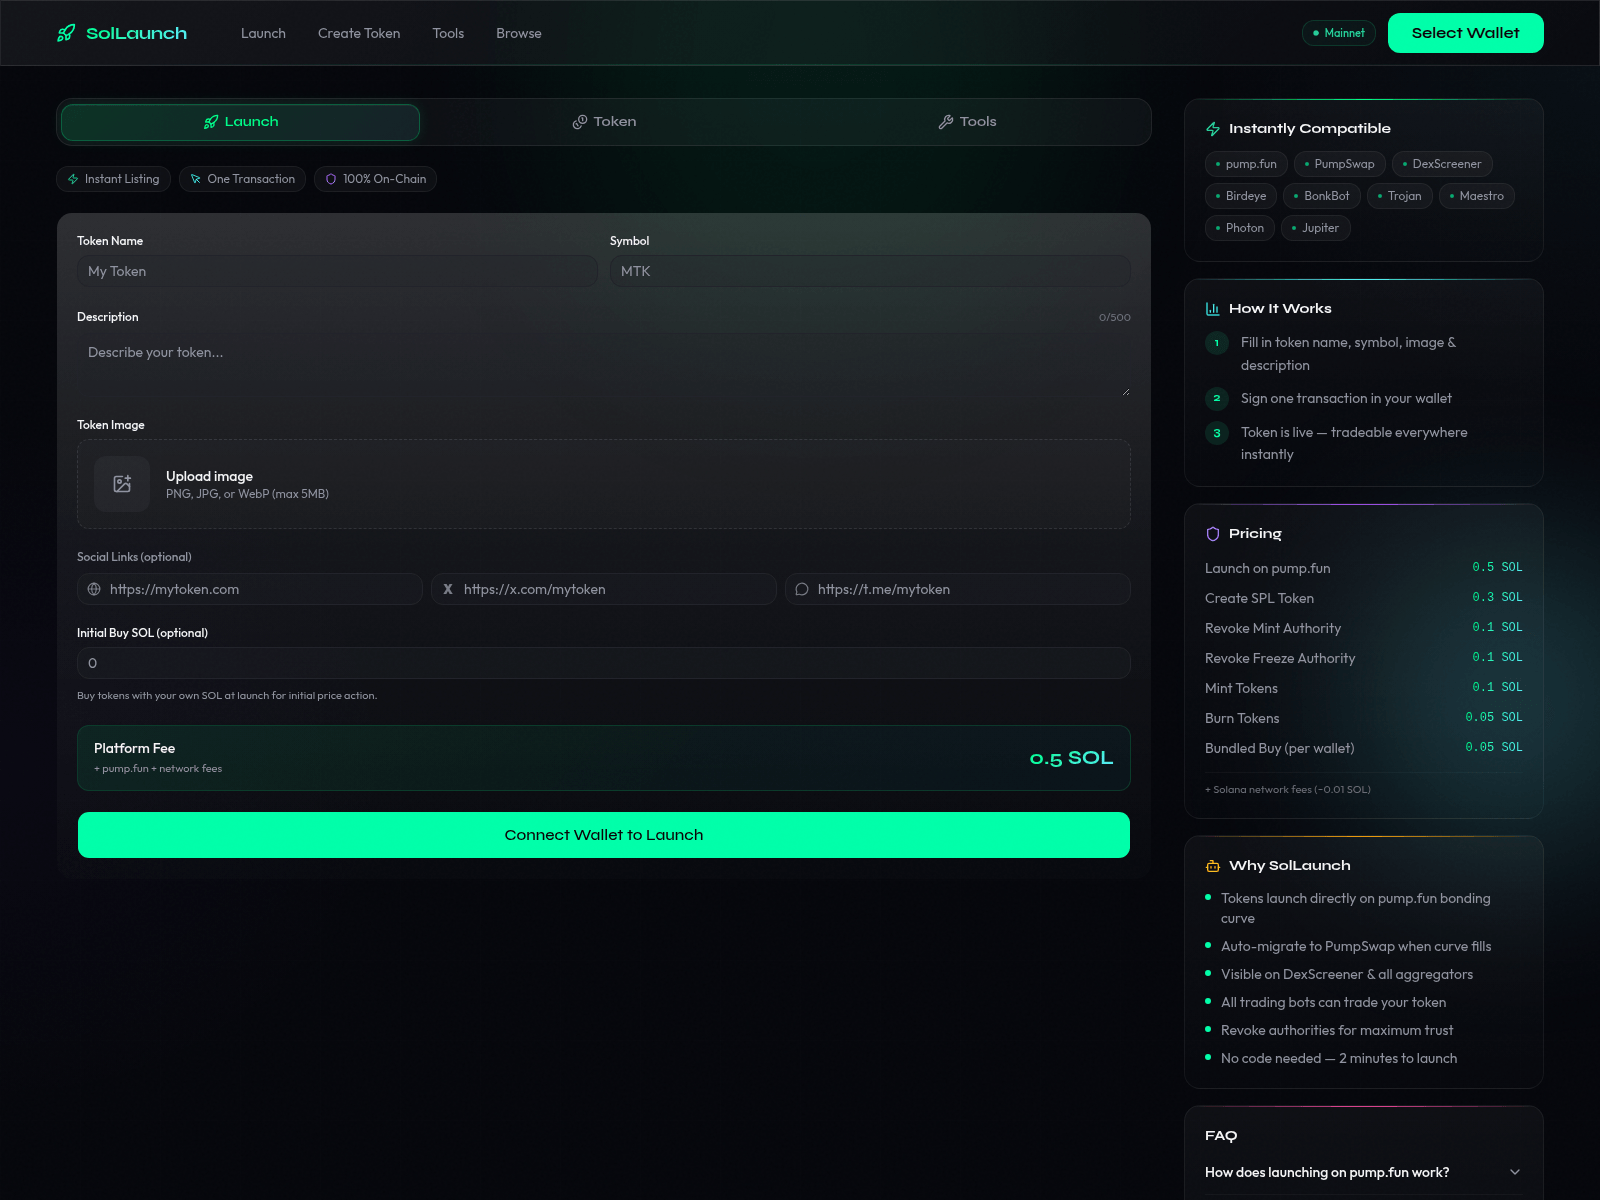Switch to the Launch tab
The width and height of the screenshot is (1600, 1200).
point(240,122)
